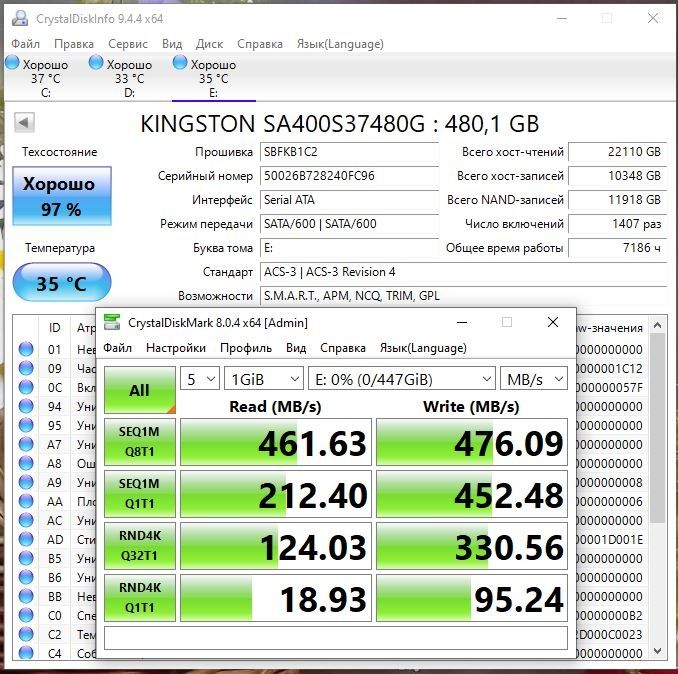Click the 22110 GB host reads value
Image resolution: width=678 pixels, height=674 pixels.
pos(617,152)
